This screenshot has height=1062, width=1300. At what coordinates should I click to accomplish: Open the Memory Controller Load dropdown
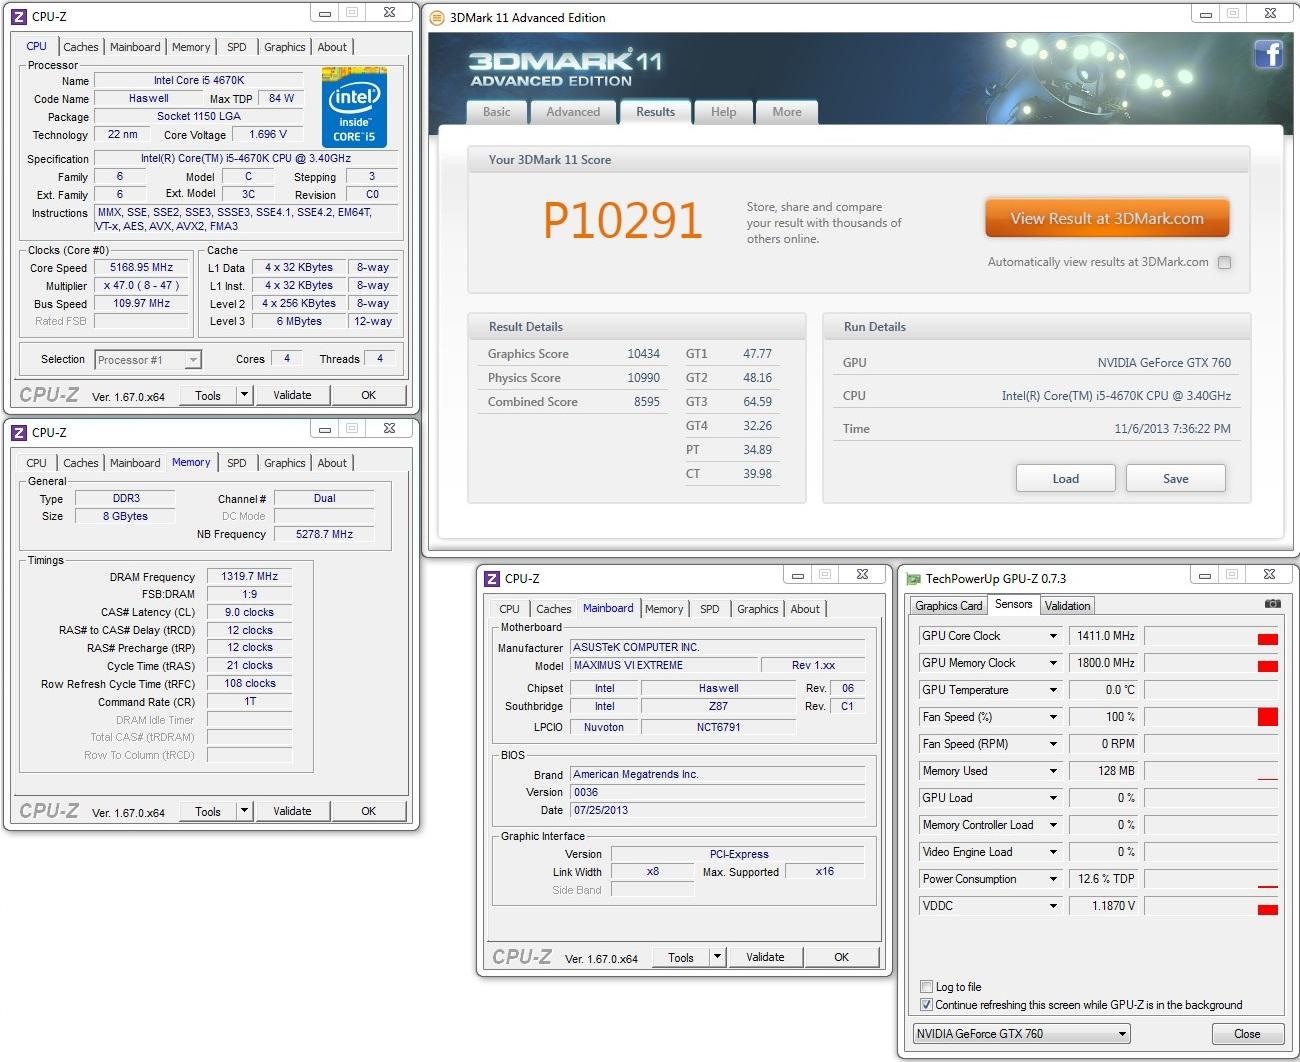point(1053,825)
